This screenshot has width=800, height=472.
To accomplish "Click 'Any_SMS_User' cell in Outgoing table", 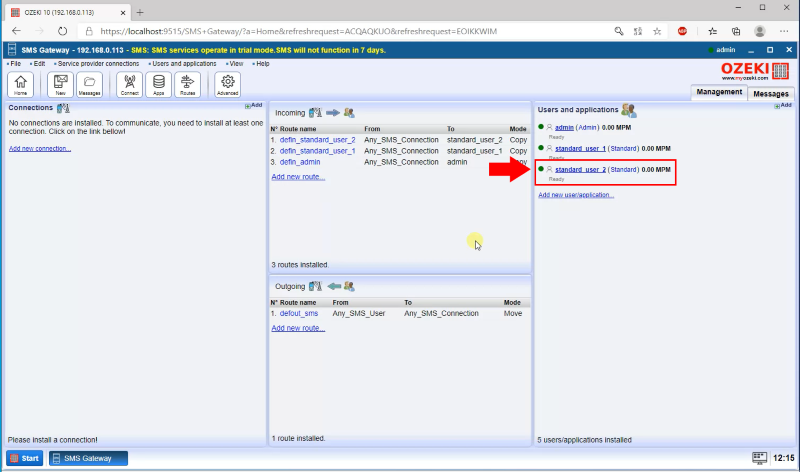I will [359, 313].
